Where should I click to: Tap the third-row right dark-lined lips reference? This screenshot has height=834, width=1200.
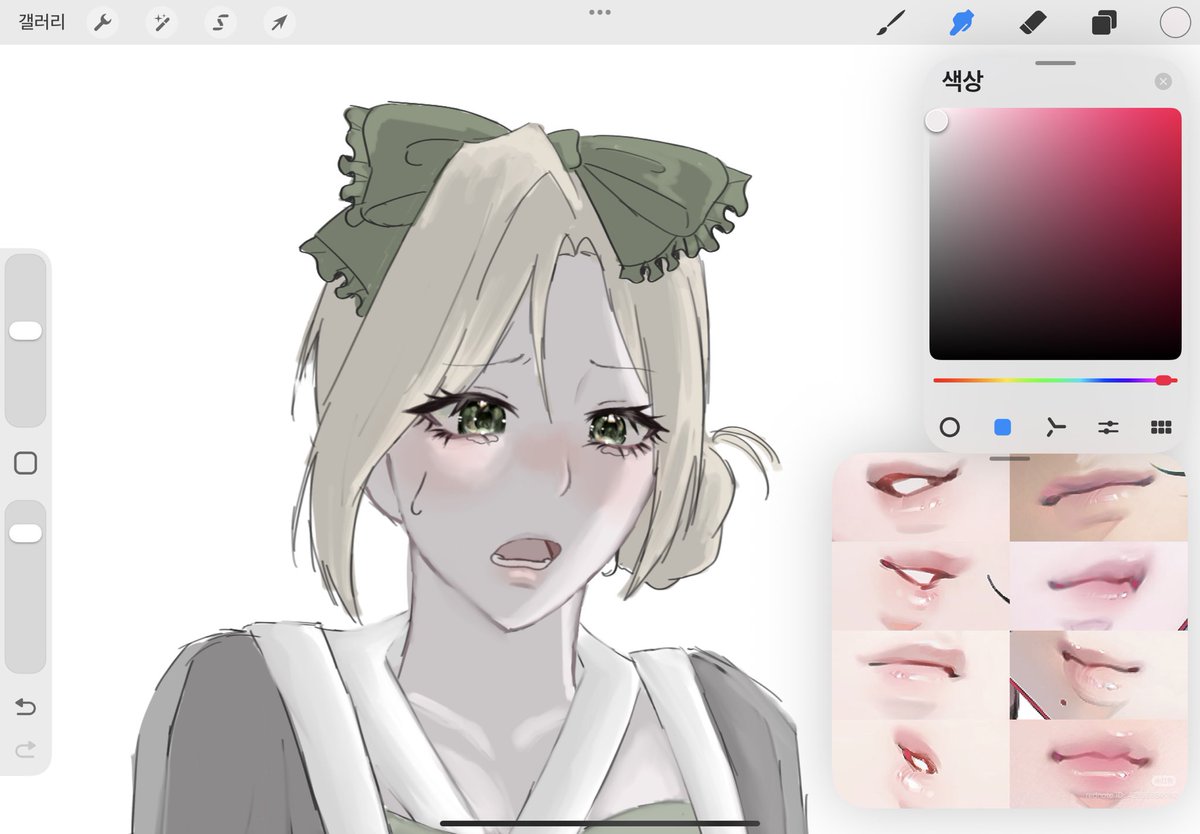click(1100, 675)
